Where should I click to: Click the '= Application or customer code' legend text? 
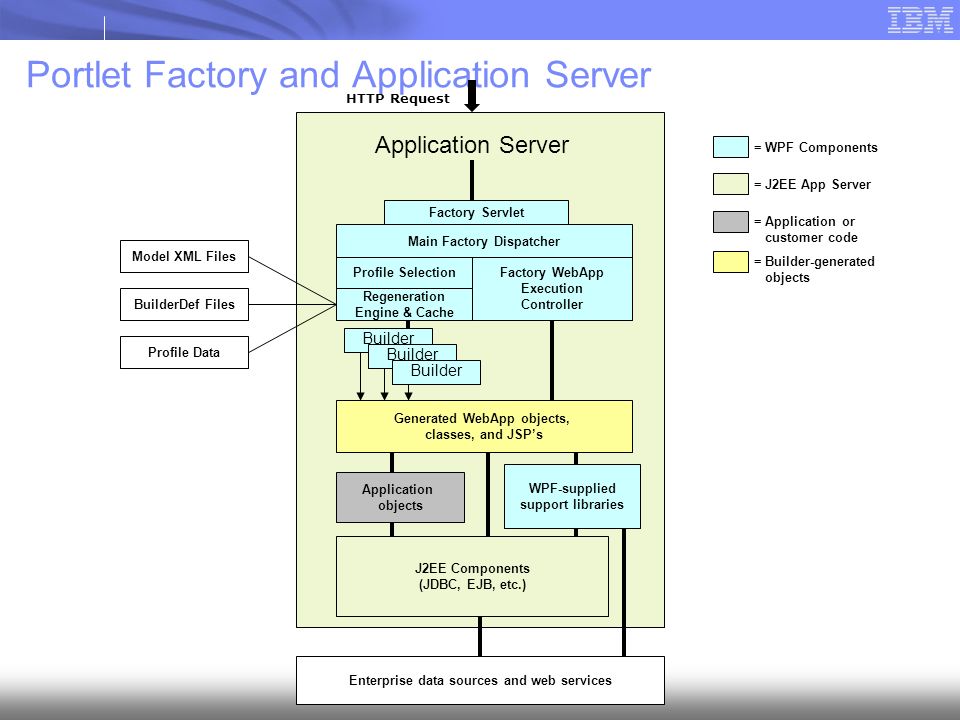(806, 229)
